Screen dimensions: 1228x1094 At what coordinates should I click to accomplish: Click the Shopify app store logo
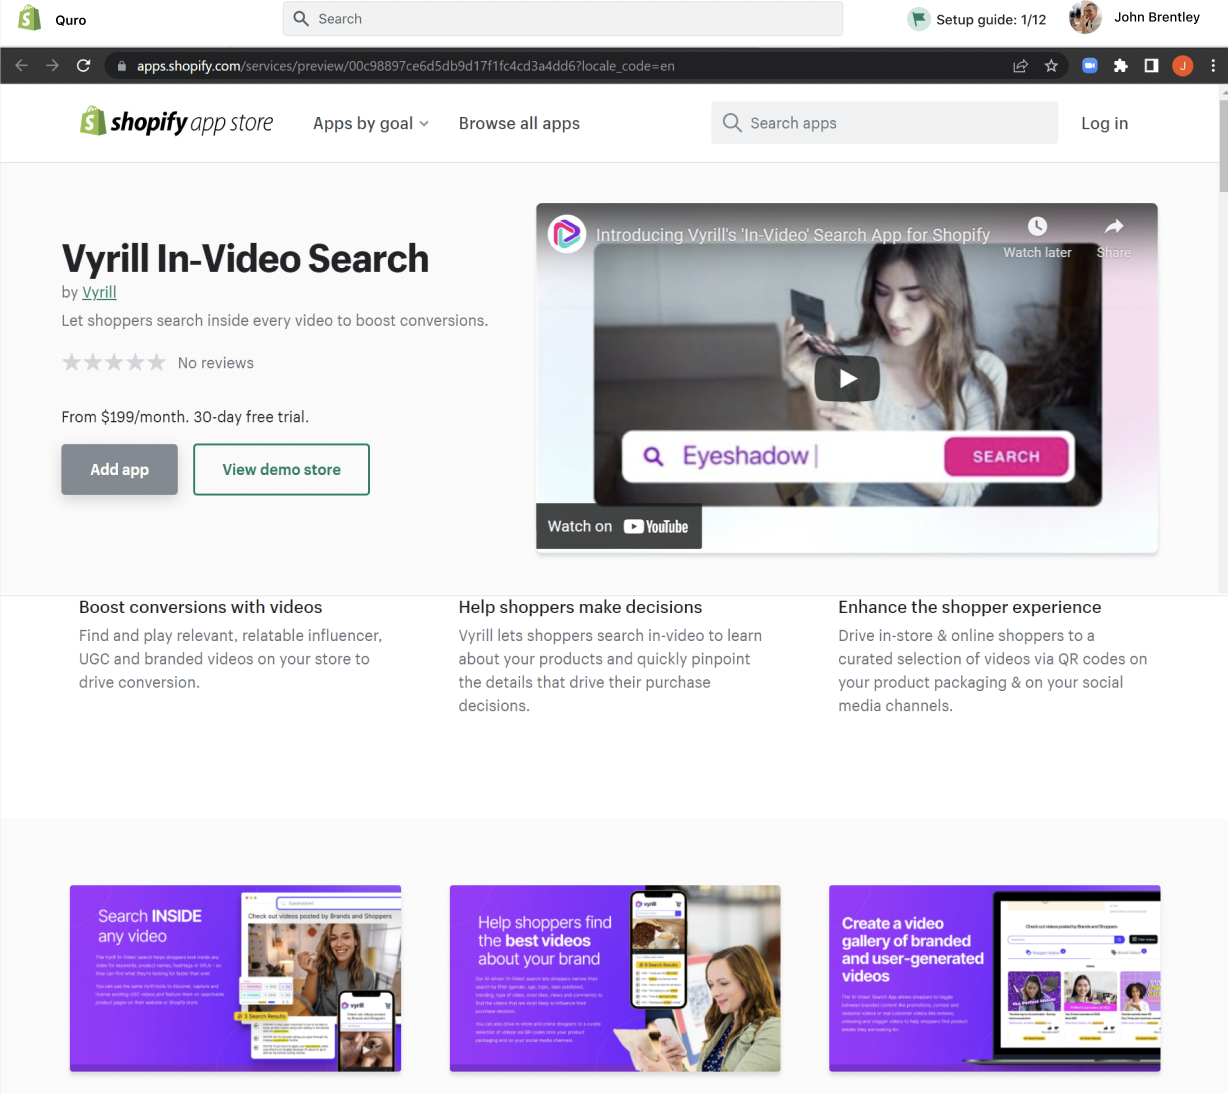(177, 122)
